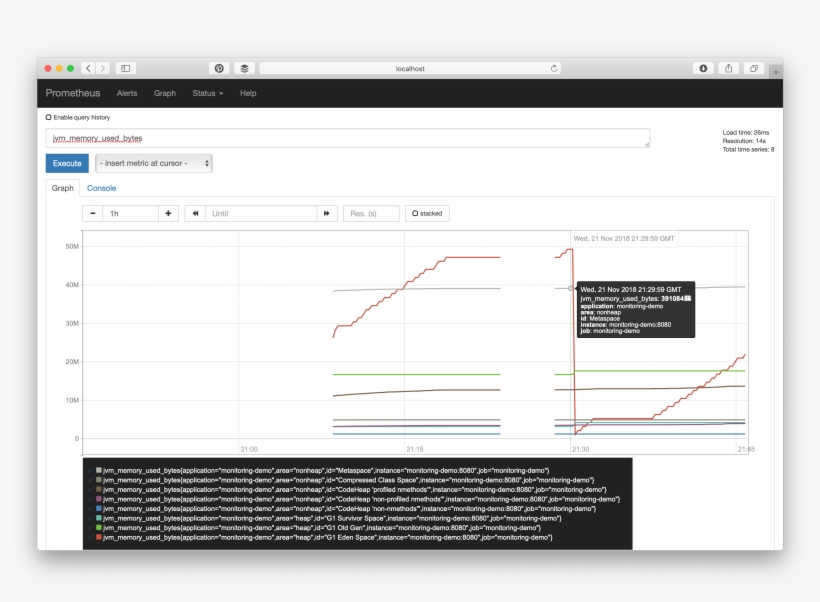
Task: Toggle G1 Eden Space series in legend
Action: click(98, 537)
